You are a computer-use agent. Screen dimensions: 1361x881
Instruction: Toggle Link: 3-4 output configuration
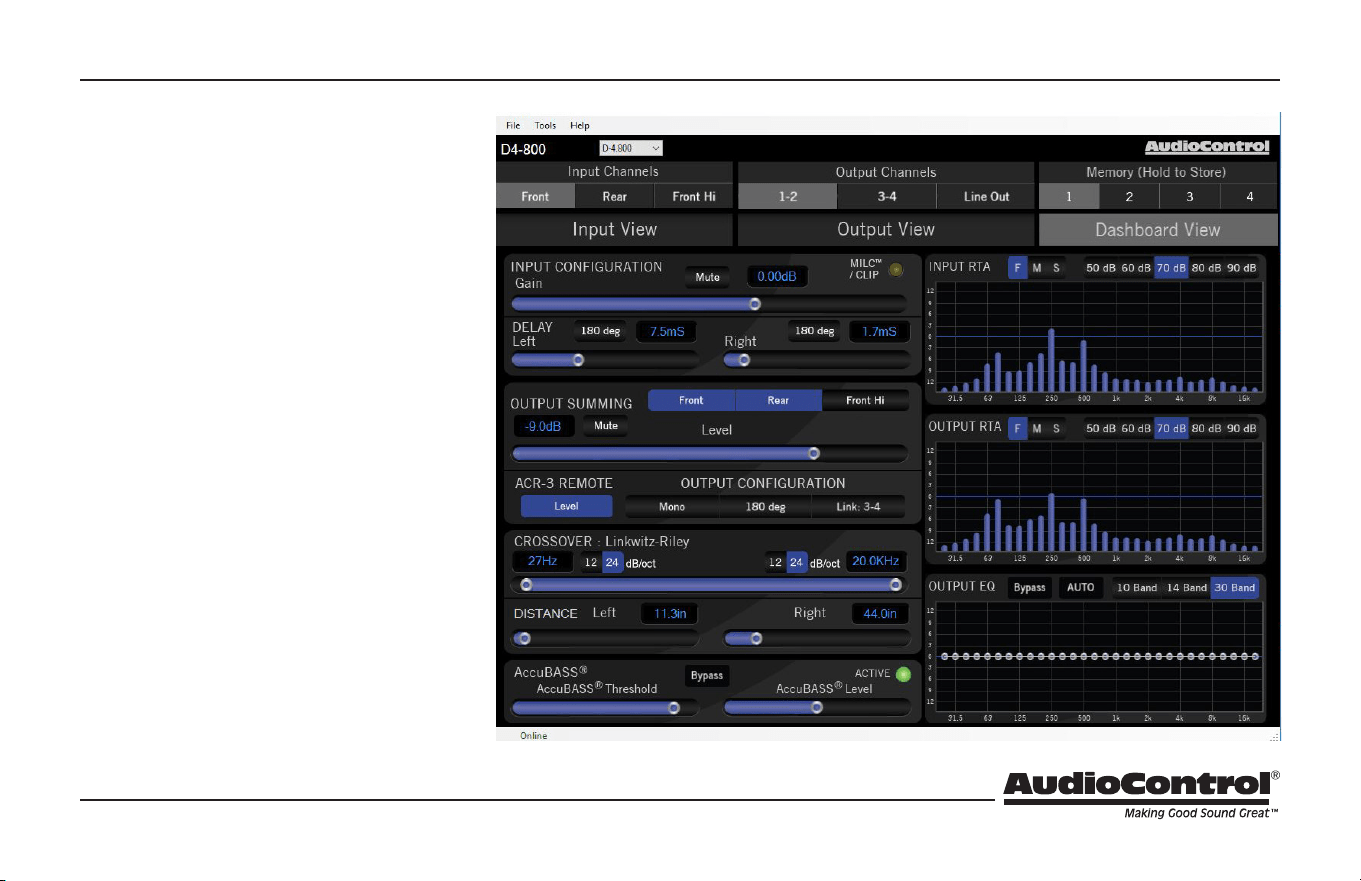(858, 507)
